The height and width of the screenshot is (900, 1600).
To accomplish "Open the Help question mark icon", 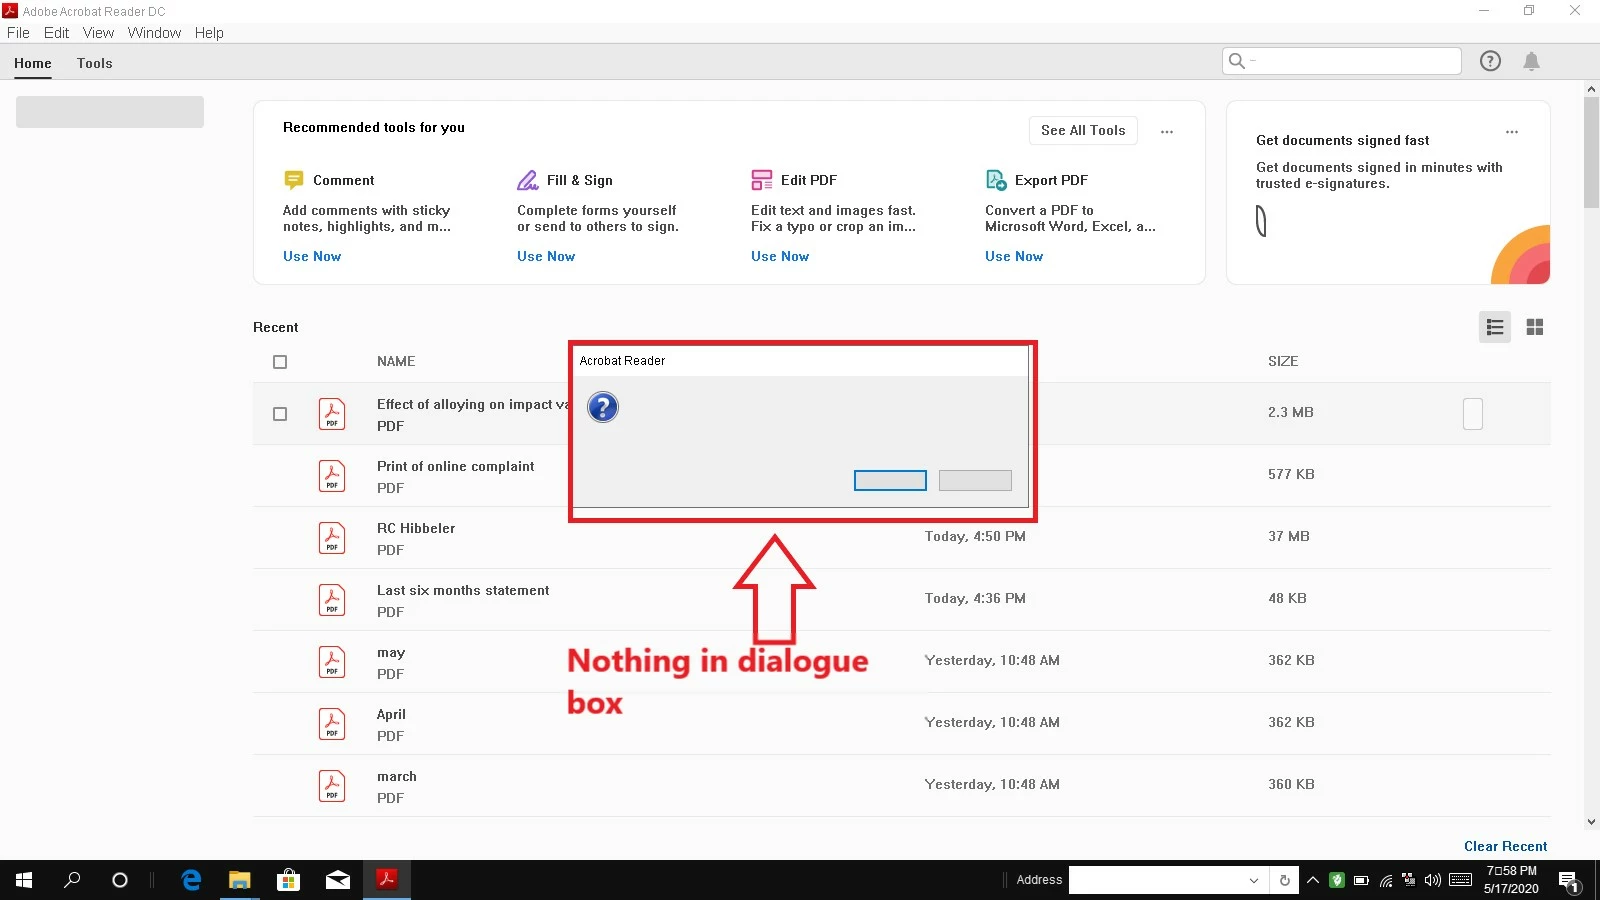I will coord(1490,61).
